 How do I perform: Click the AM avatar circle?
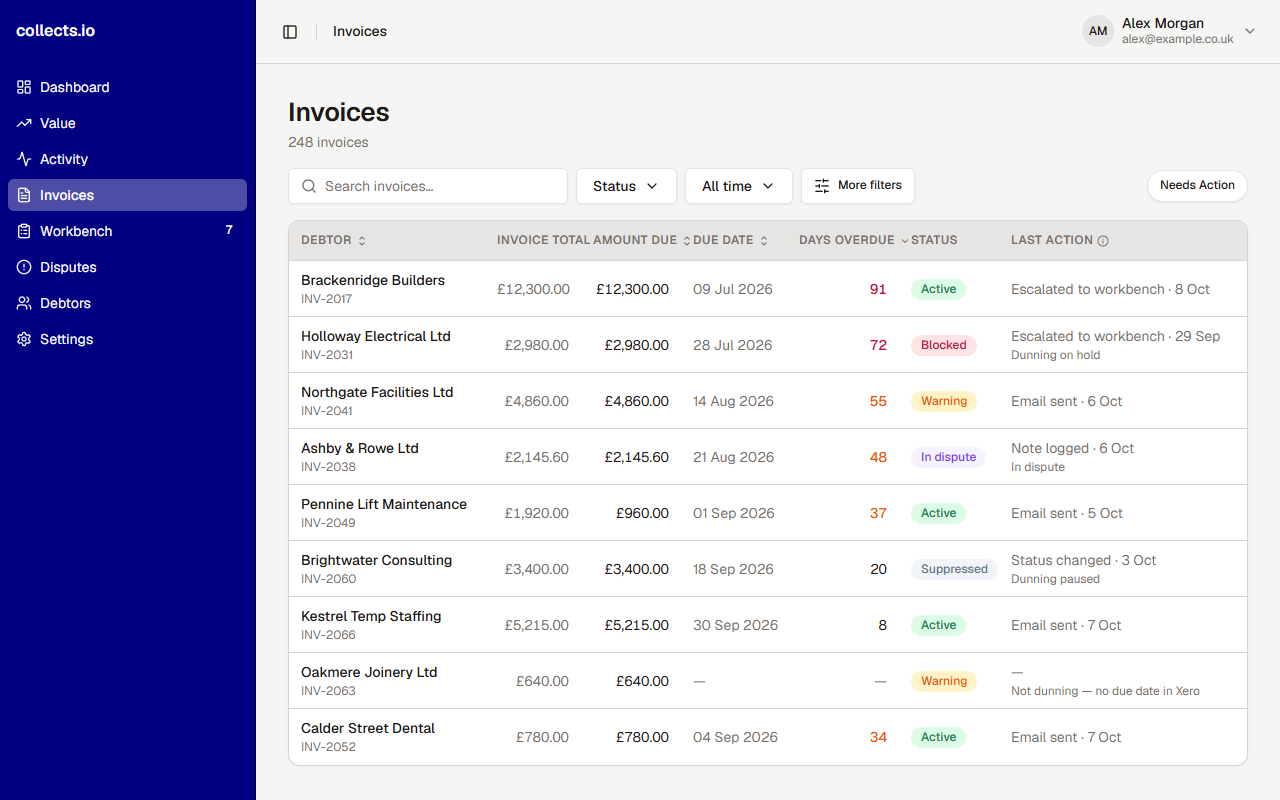tap(1098, 31)
